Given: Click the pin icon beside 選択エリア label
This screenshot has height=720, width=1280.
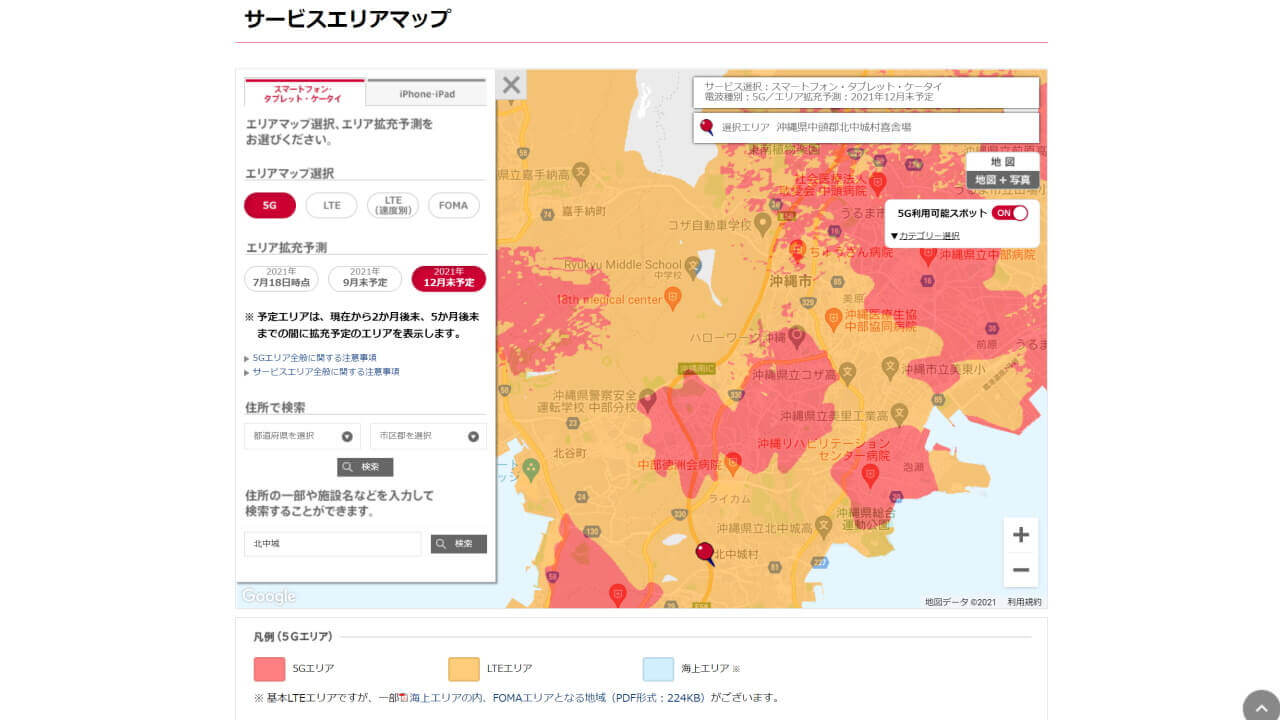Looking at the screenshot, I should tap(707, 128).
